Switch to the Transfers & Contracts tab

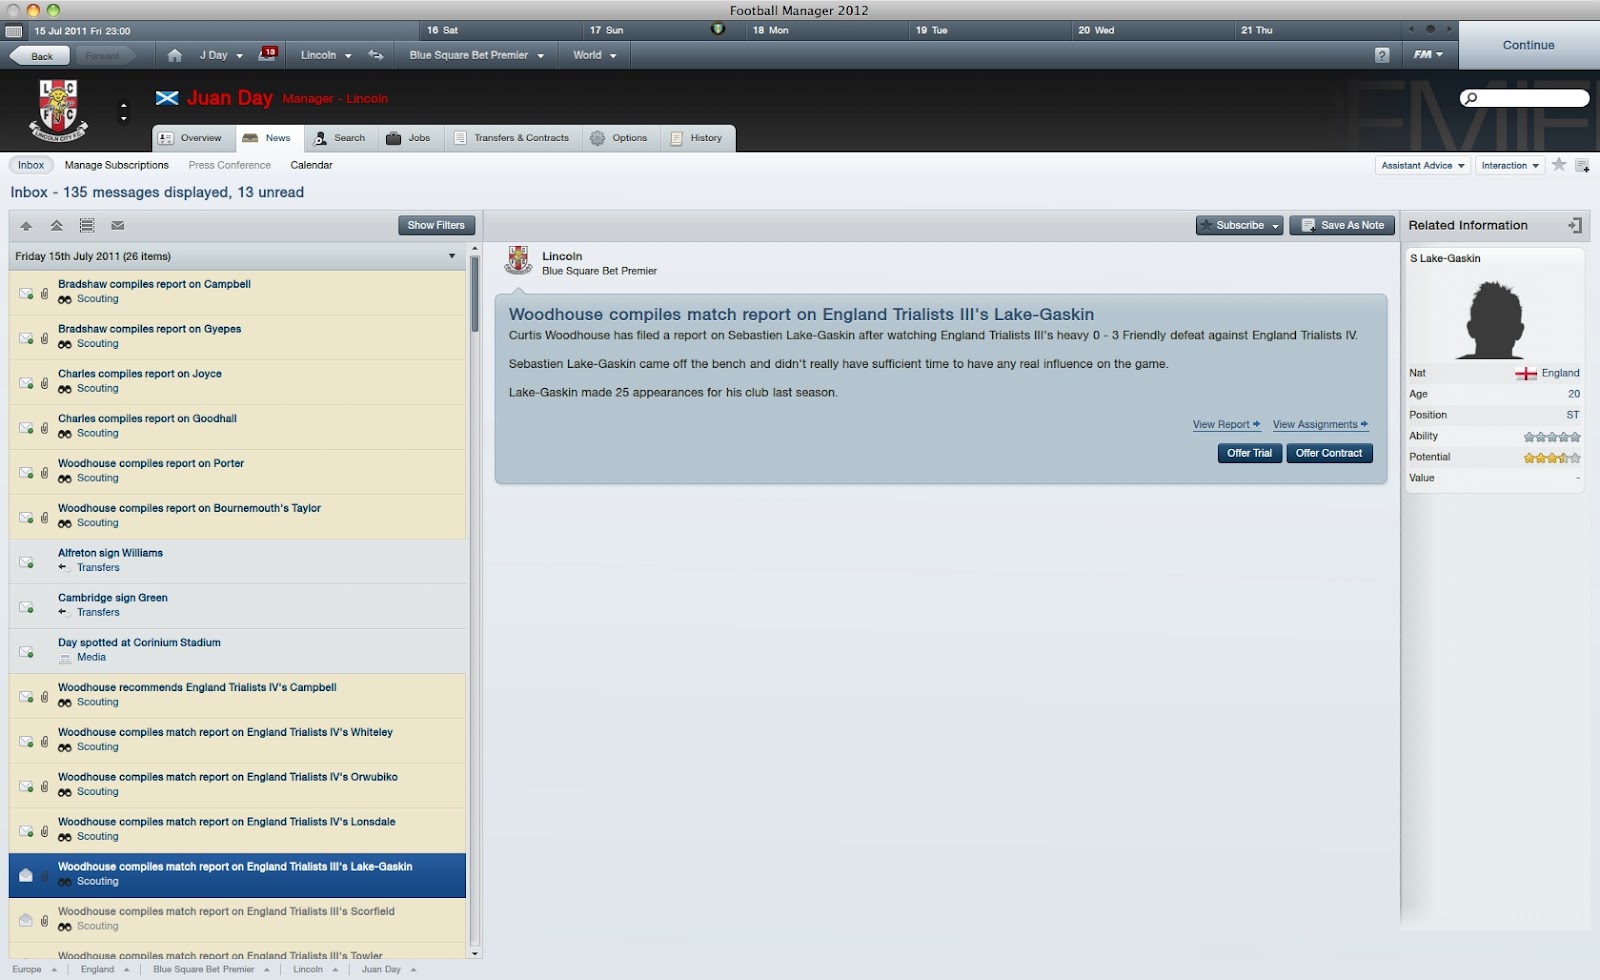click(x=512, y=138)
